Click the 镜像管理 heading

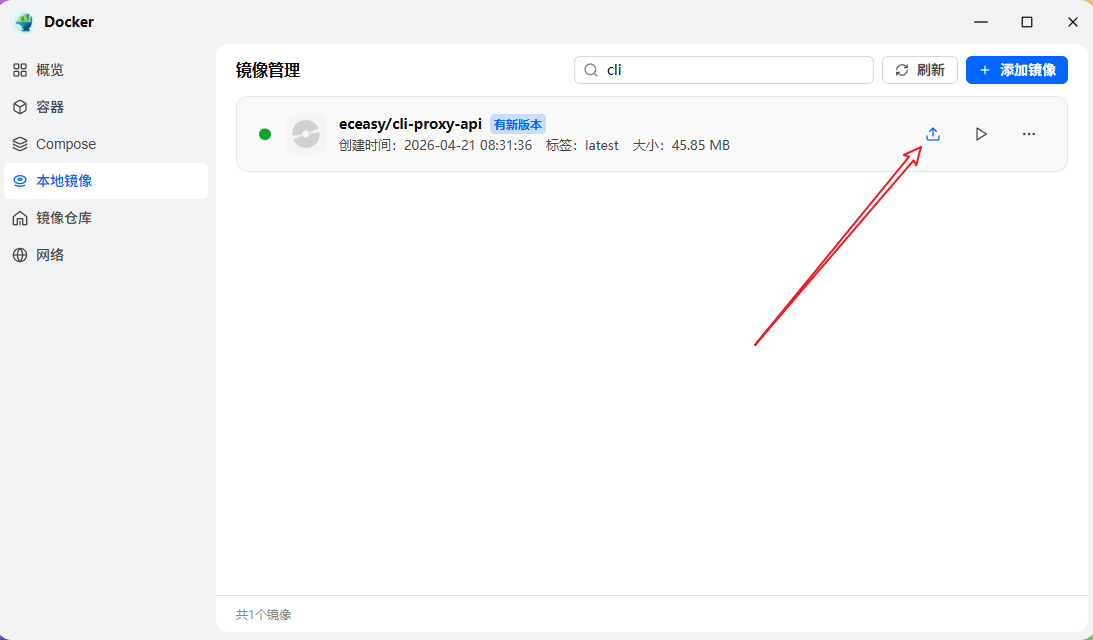click(x=268, y=70)
